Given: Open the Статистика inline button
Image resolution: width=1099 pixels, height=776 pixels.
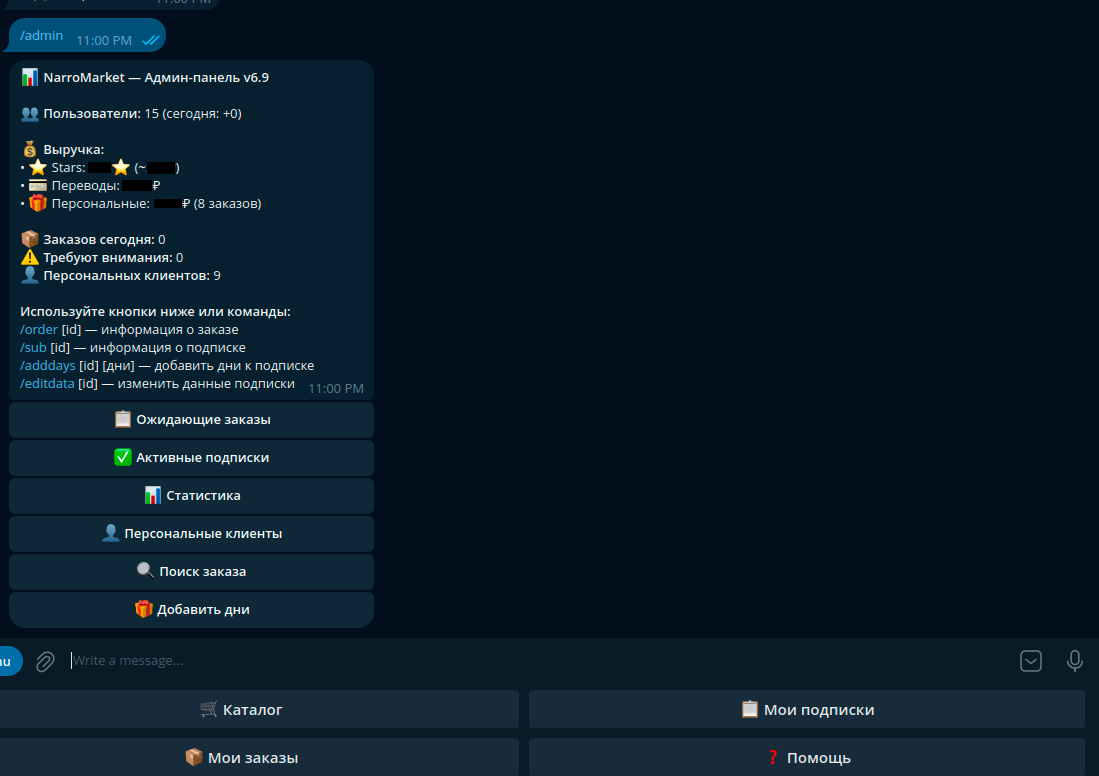Looking at the screenshot, I should pyautogui.click(x=192, y=496).
